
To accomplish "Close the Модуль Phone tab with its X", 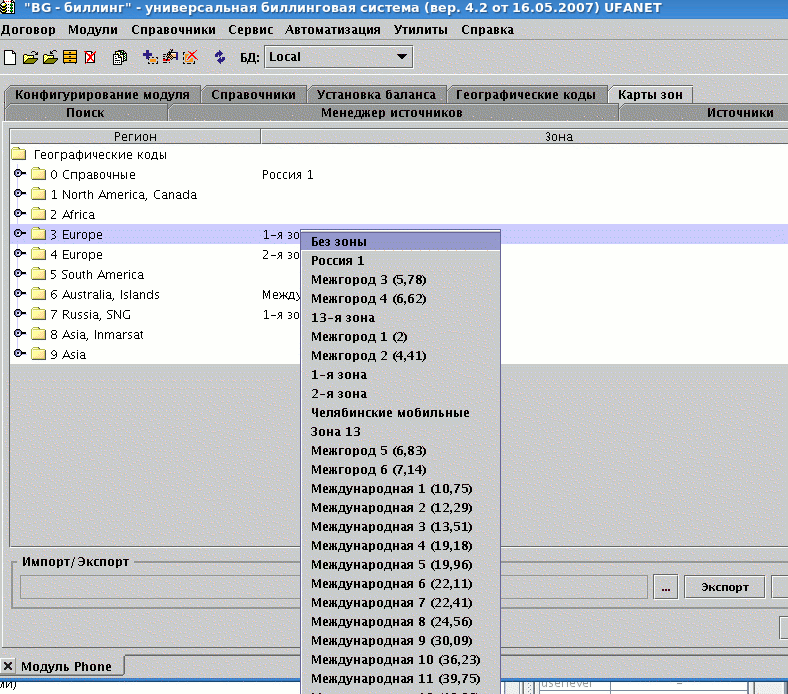I will [9, 666].
